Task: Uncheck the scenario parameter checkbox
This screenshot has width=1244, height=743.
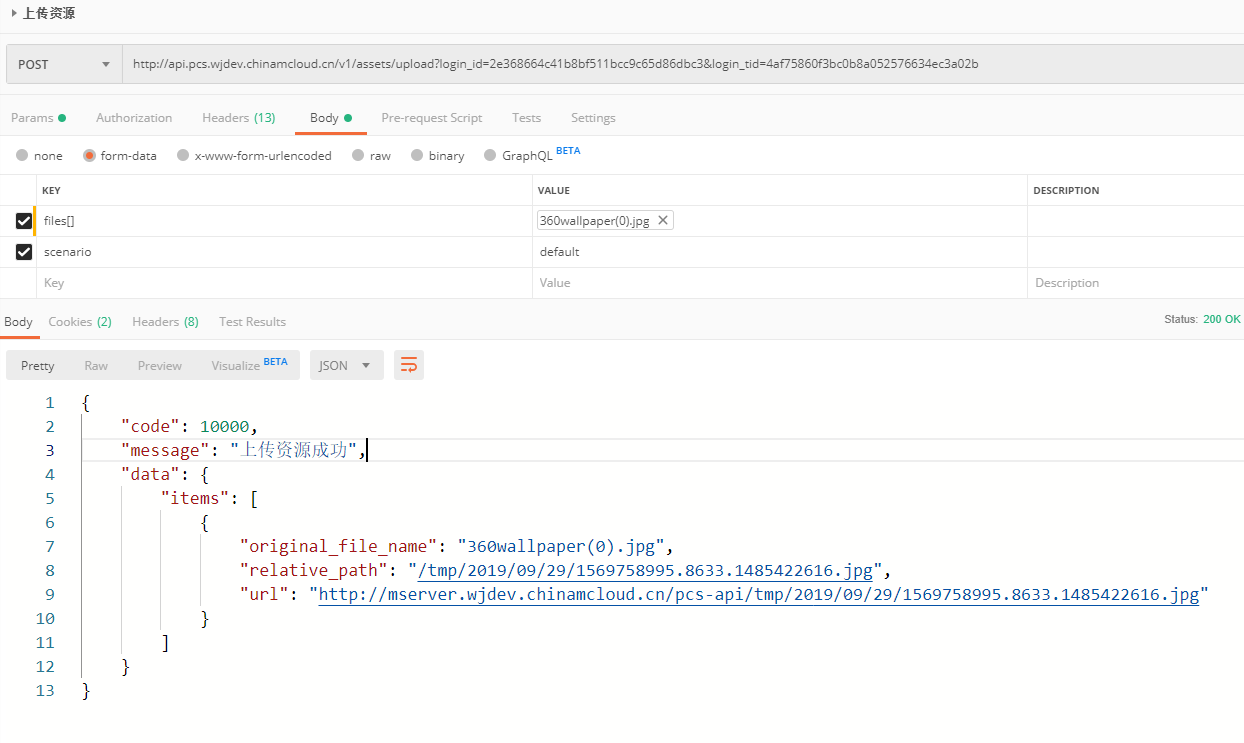Action: 24,252
